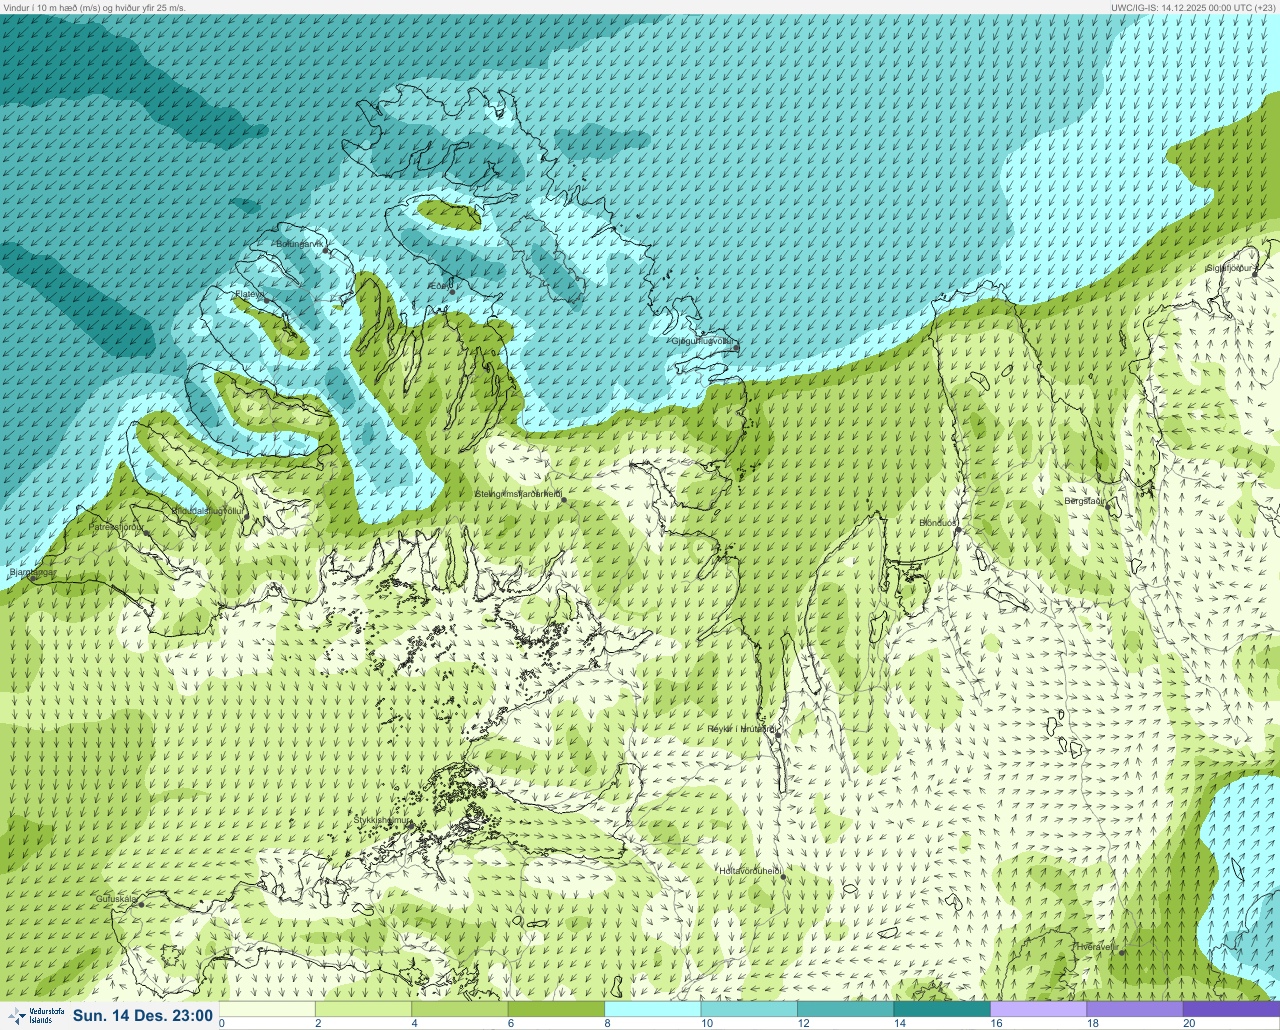Image resolution: width=1280 pixels, height=1030 pixels.
Task: Click the 0–2 m/s pale yellow legend swatch
Action: [x=267, y=1009]
